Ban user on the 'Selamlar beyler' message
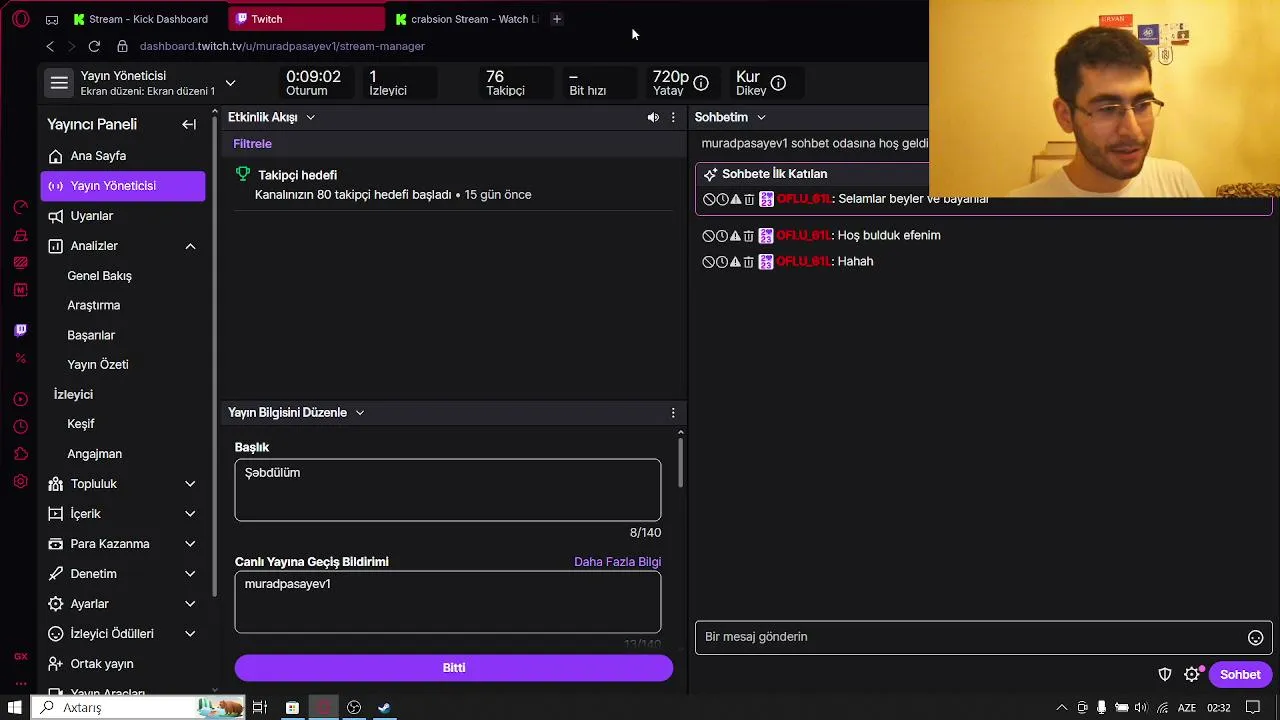The image size is (1280, 720). (709, 199)
